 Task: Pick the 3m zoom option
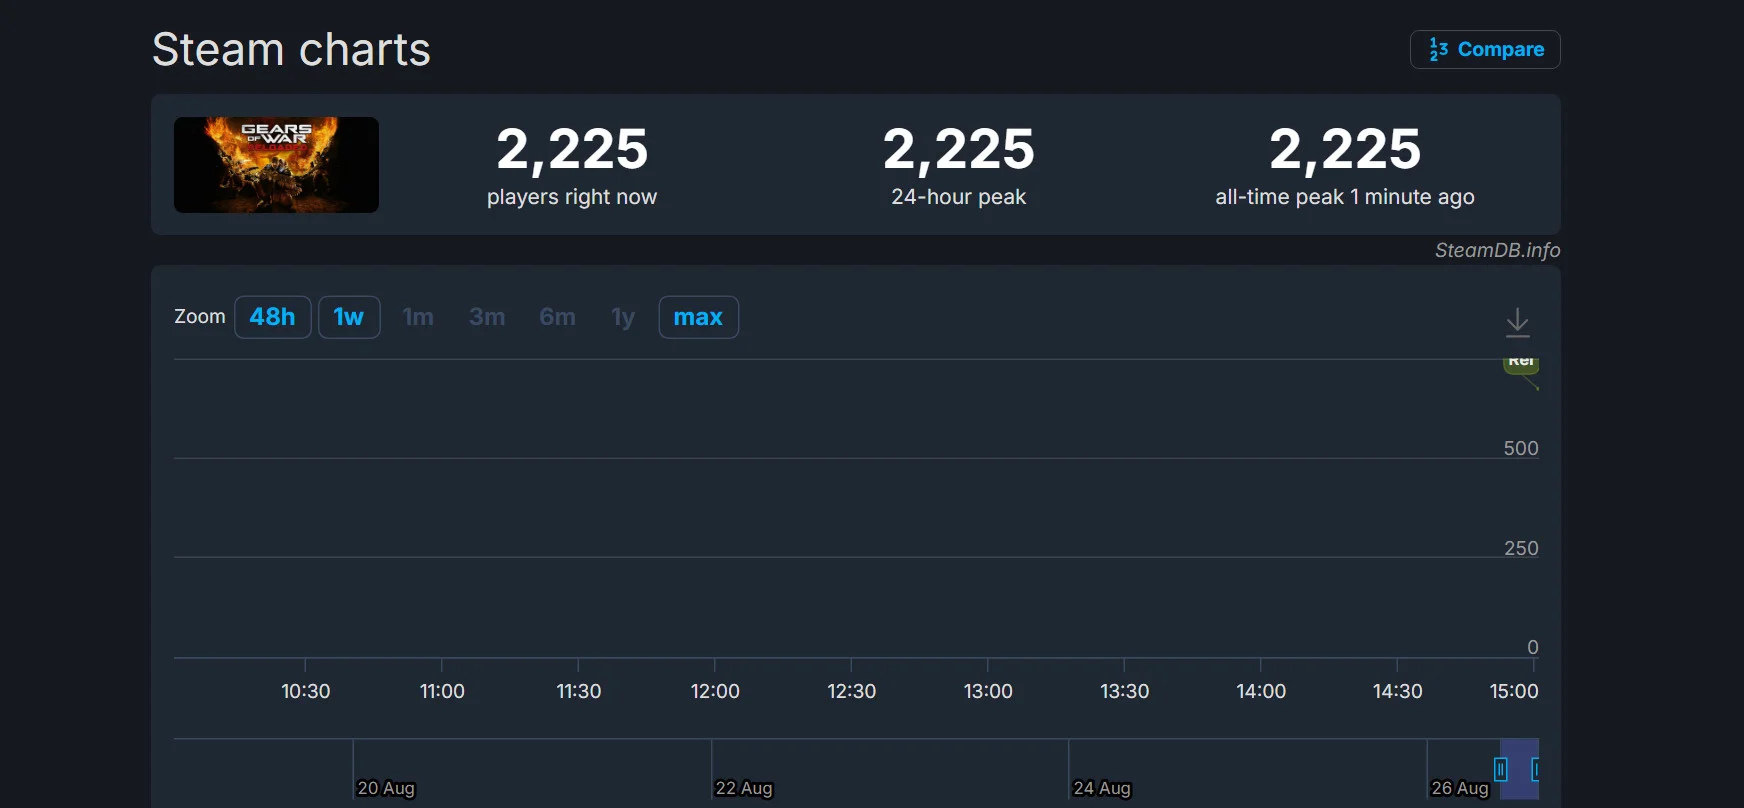(487, 317)
